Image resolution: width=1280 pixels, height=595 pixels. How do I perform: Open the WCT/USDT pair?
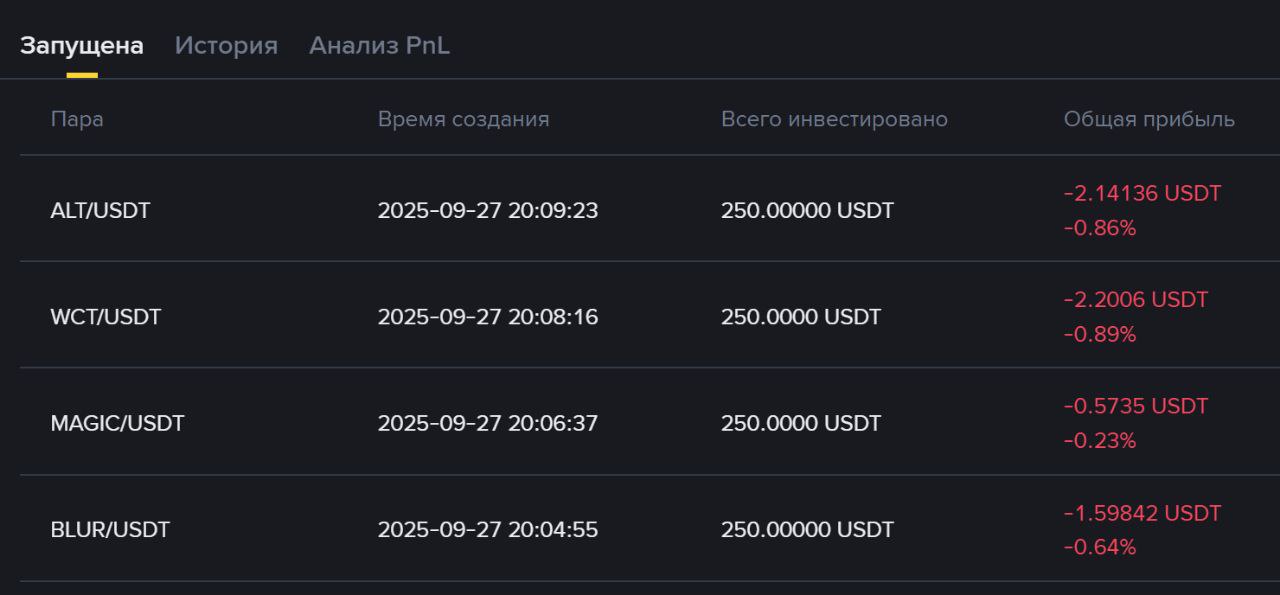[105, 318]
